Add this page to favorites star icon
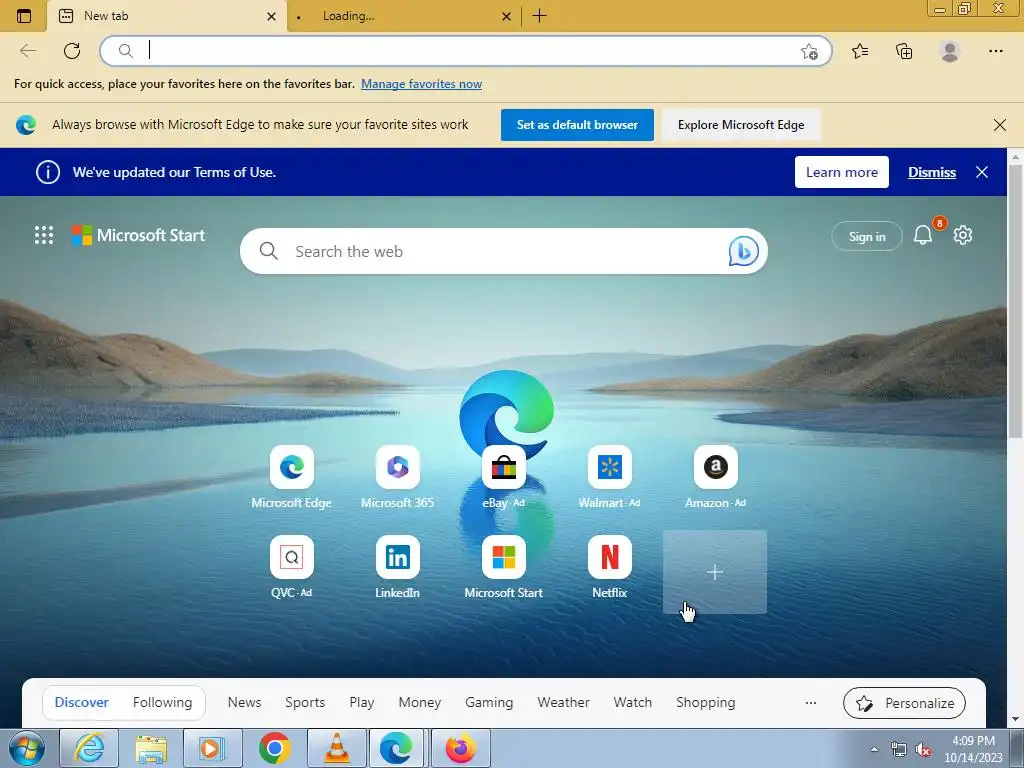This screenshot has height=768, width=1024. [809, 52]
